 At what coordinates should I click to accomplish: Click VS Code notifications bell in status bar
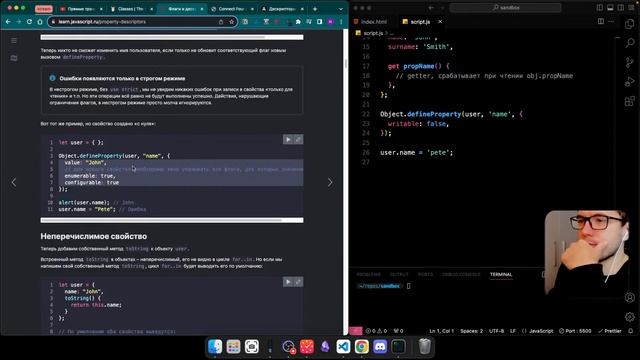pos(631,331)
